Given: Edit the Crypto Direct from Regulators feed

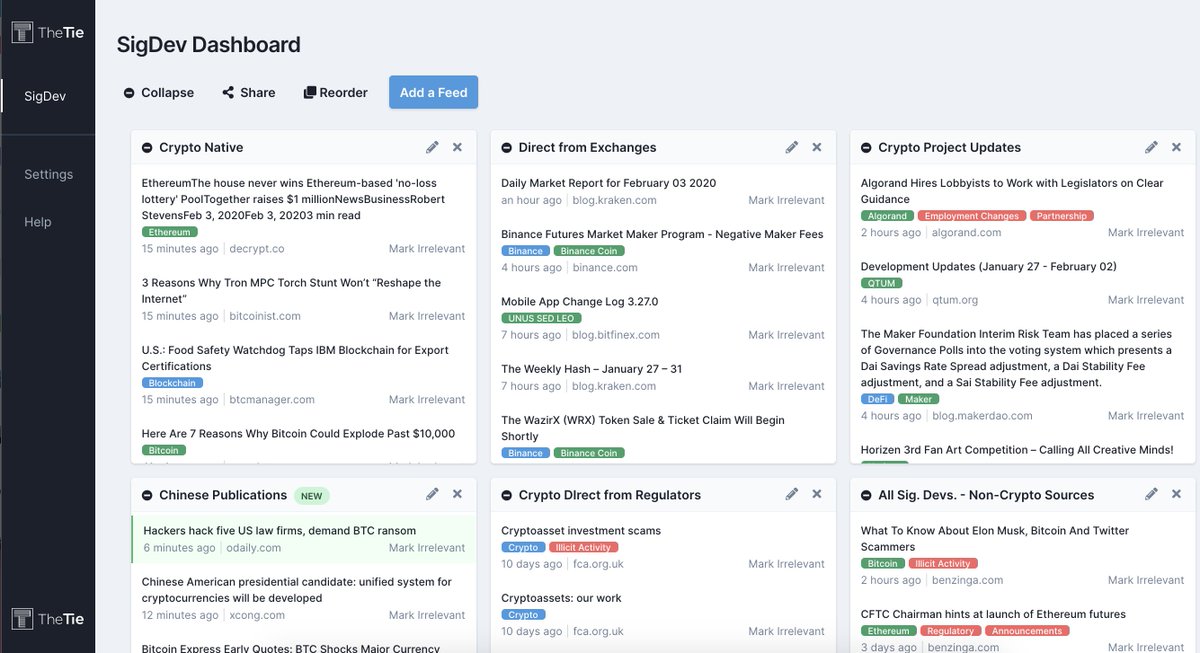Looking at the screenshot, I should pos(792,494).
